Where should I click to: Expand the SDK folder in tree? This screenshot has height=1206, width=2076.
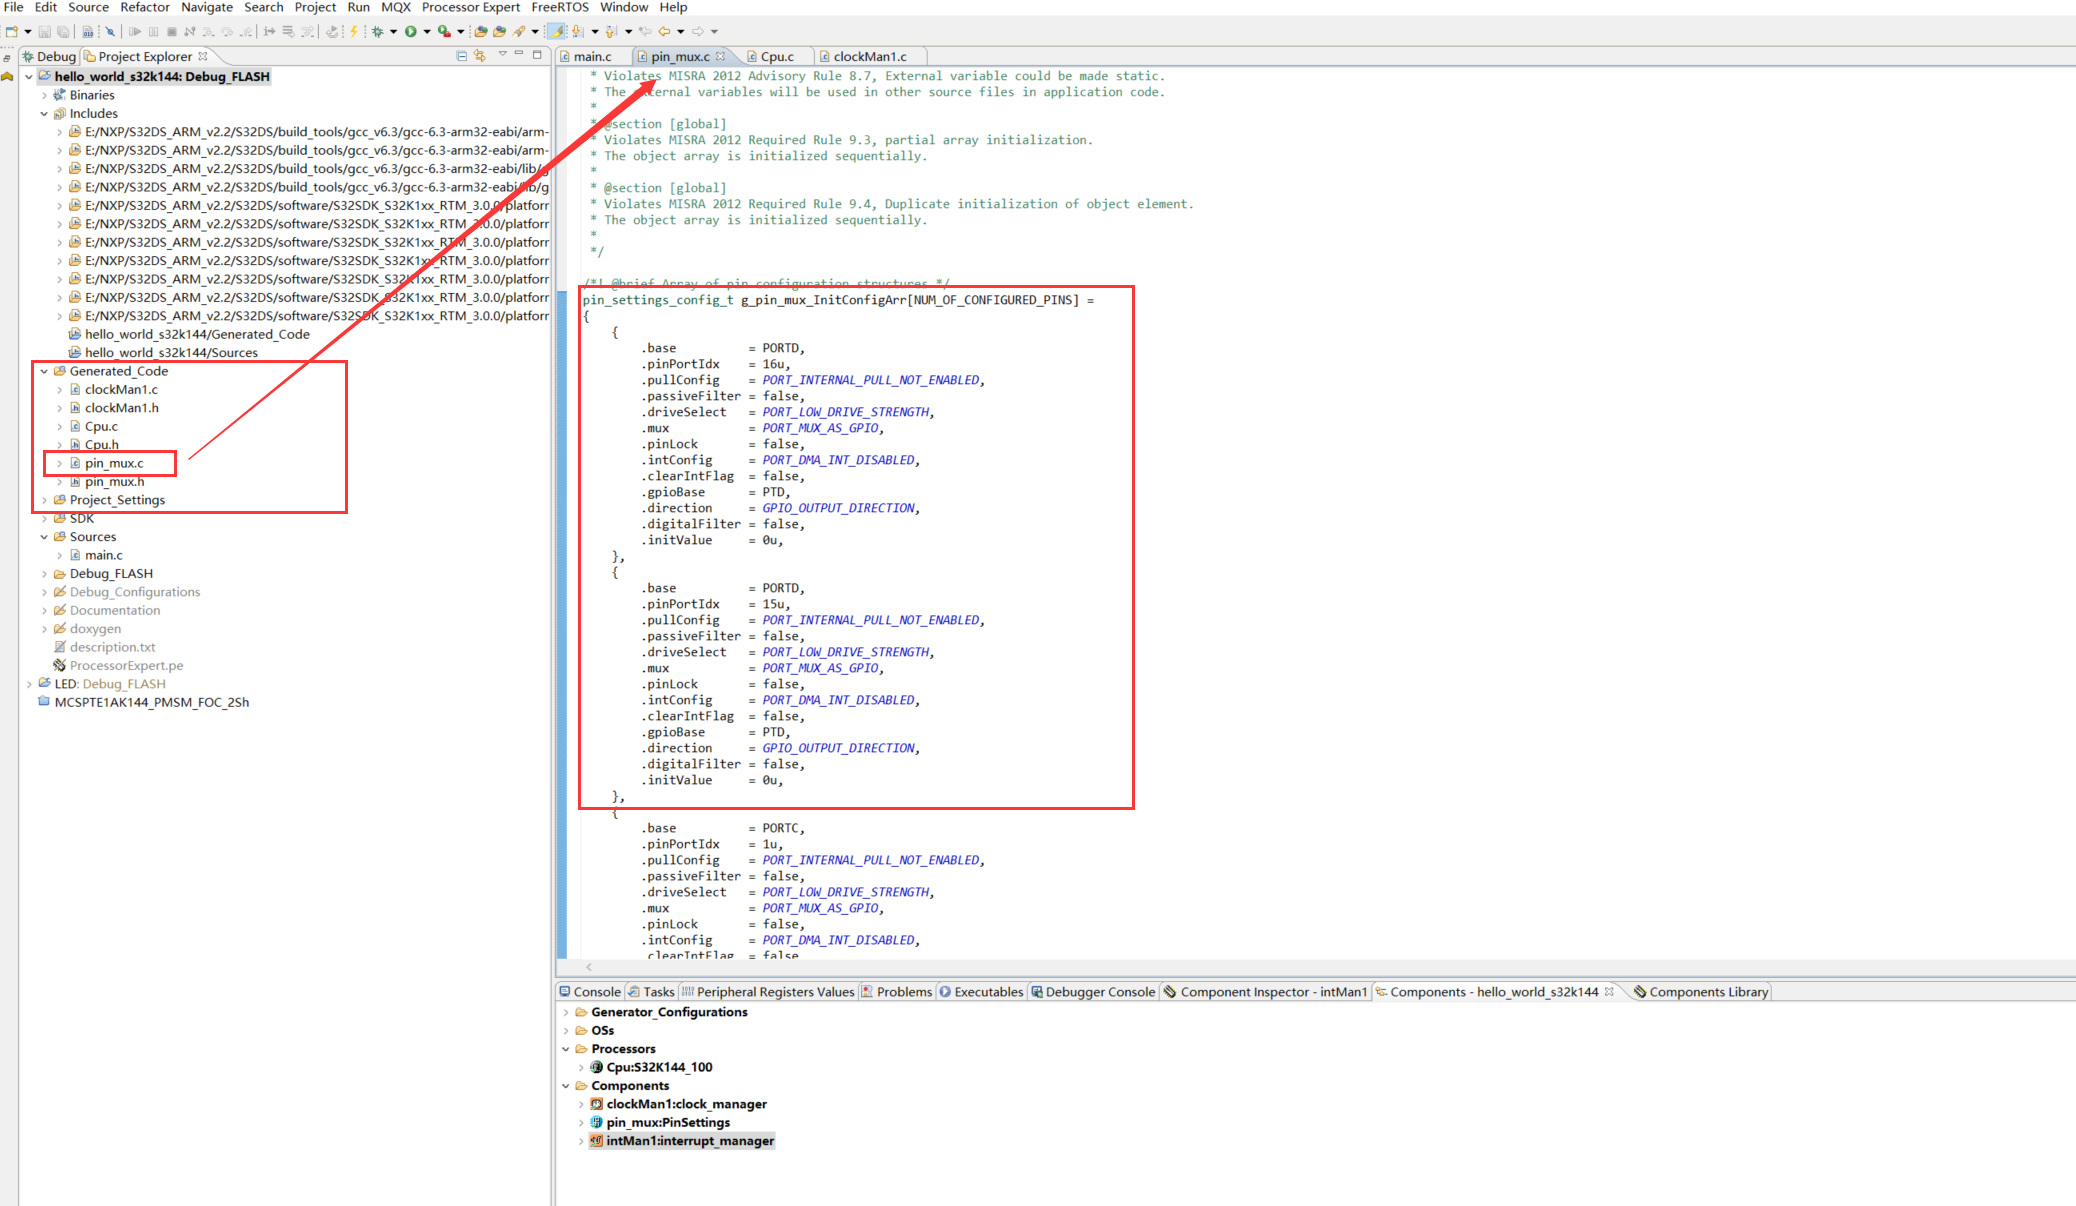point(44,518)
